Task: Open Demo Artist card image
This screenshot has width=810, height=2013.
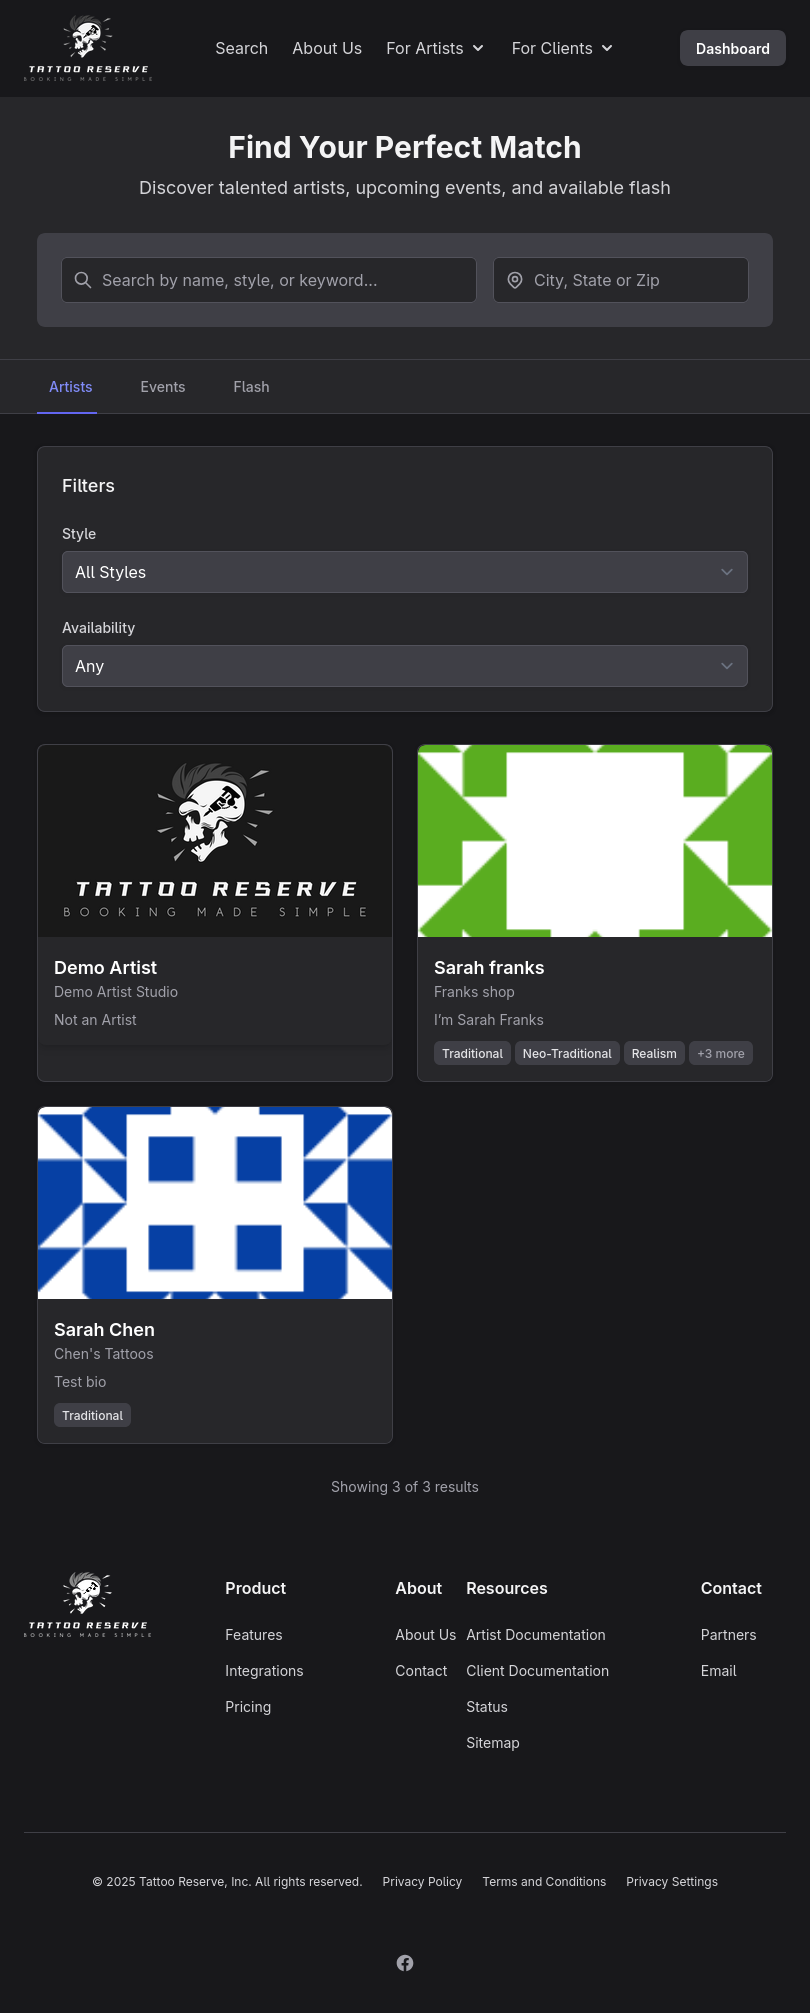Action: (215, 841)
